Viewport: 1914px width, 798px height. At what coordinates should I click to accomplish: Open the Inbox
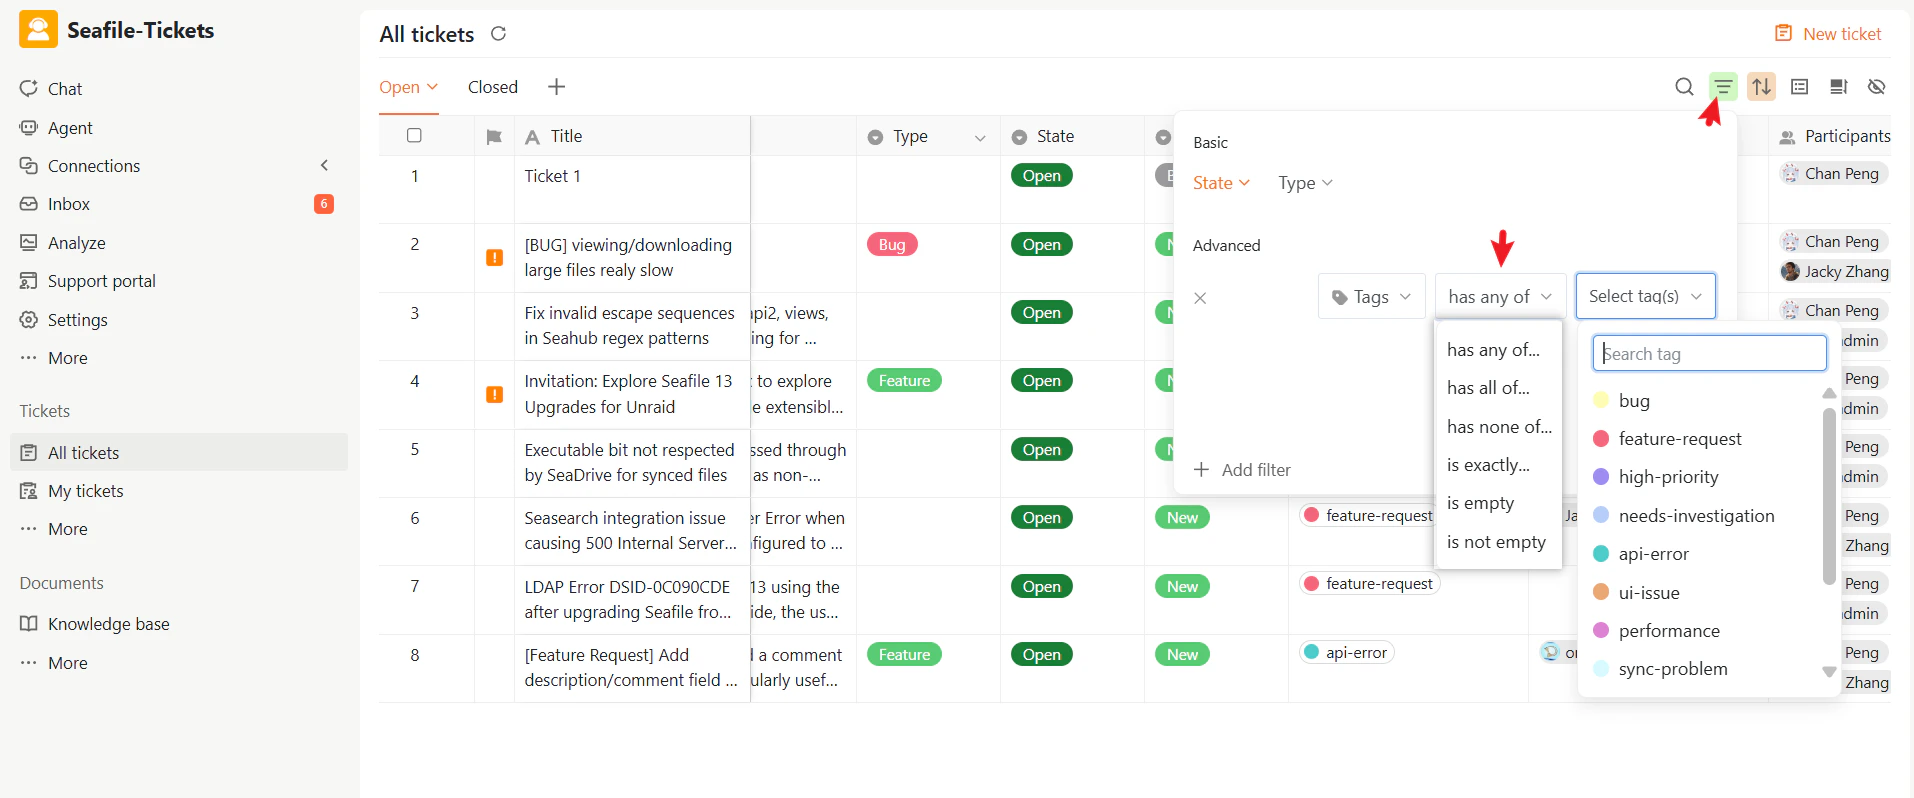click(69, 204)
